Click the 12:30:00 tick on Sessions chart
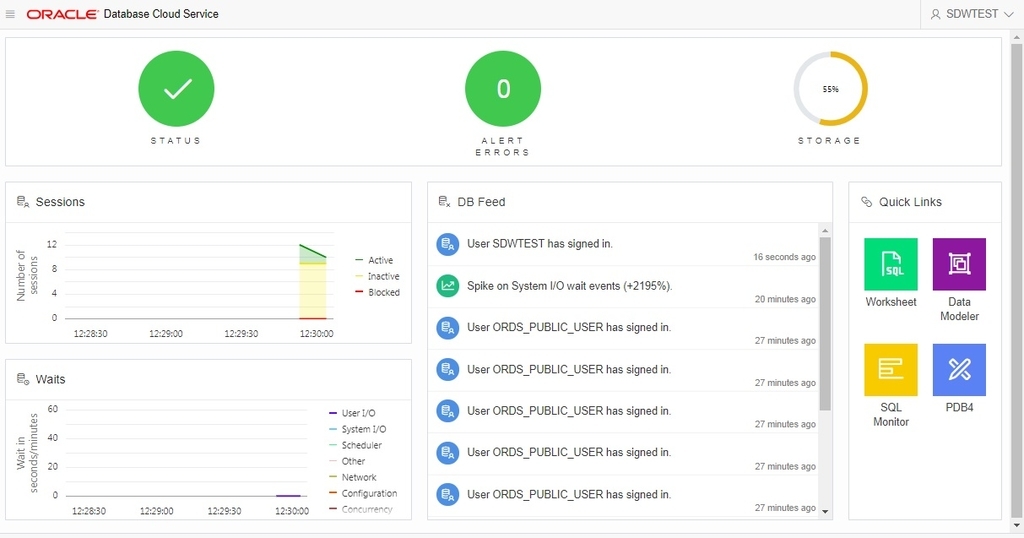 pyautogui.click(x=317, y=334)
